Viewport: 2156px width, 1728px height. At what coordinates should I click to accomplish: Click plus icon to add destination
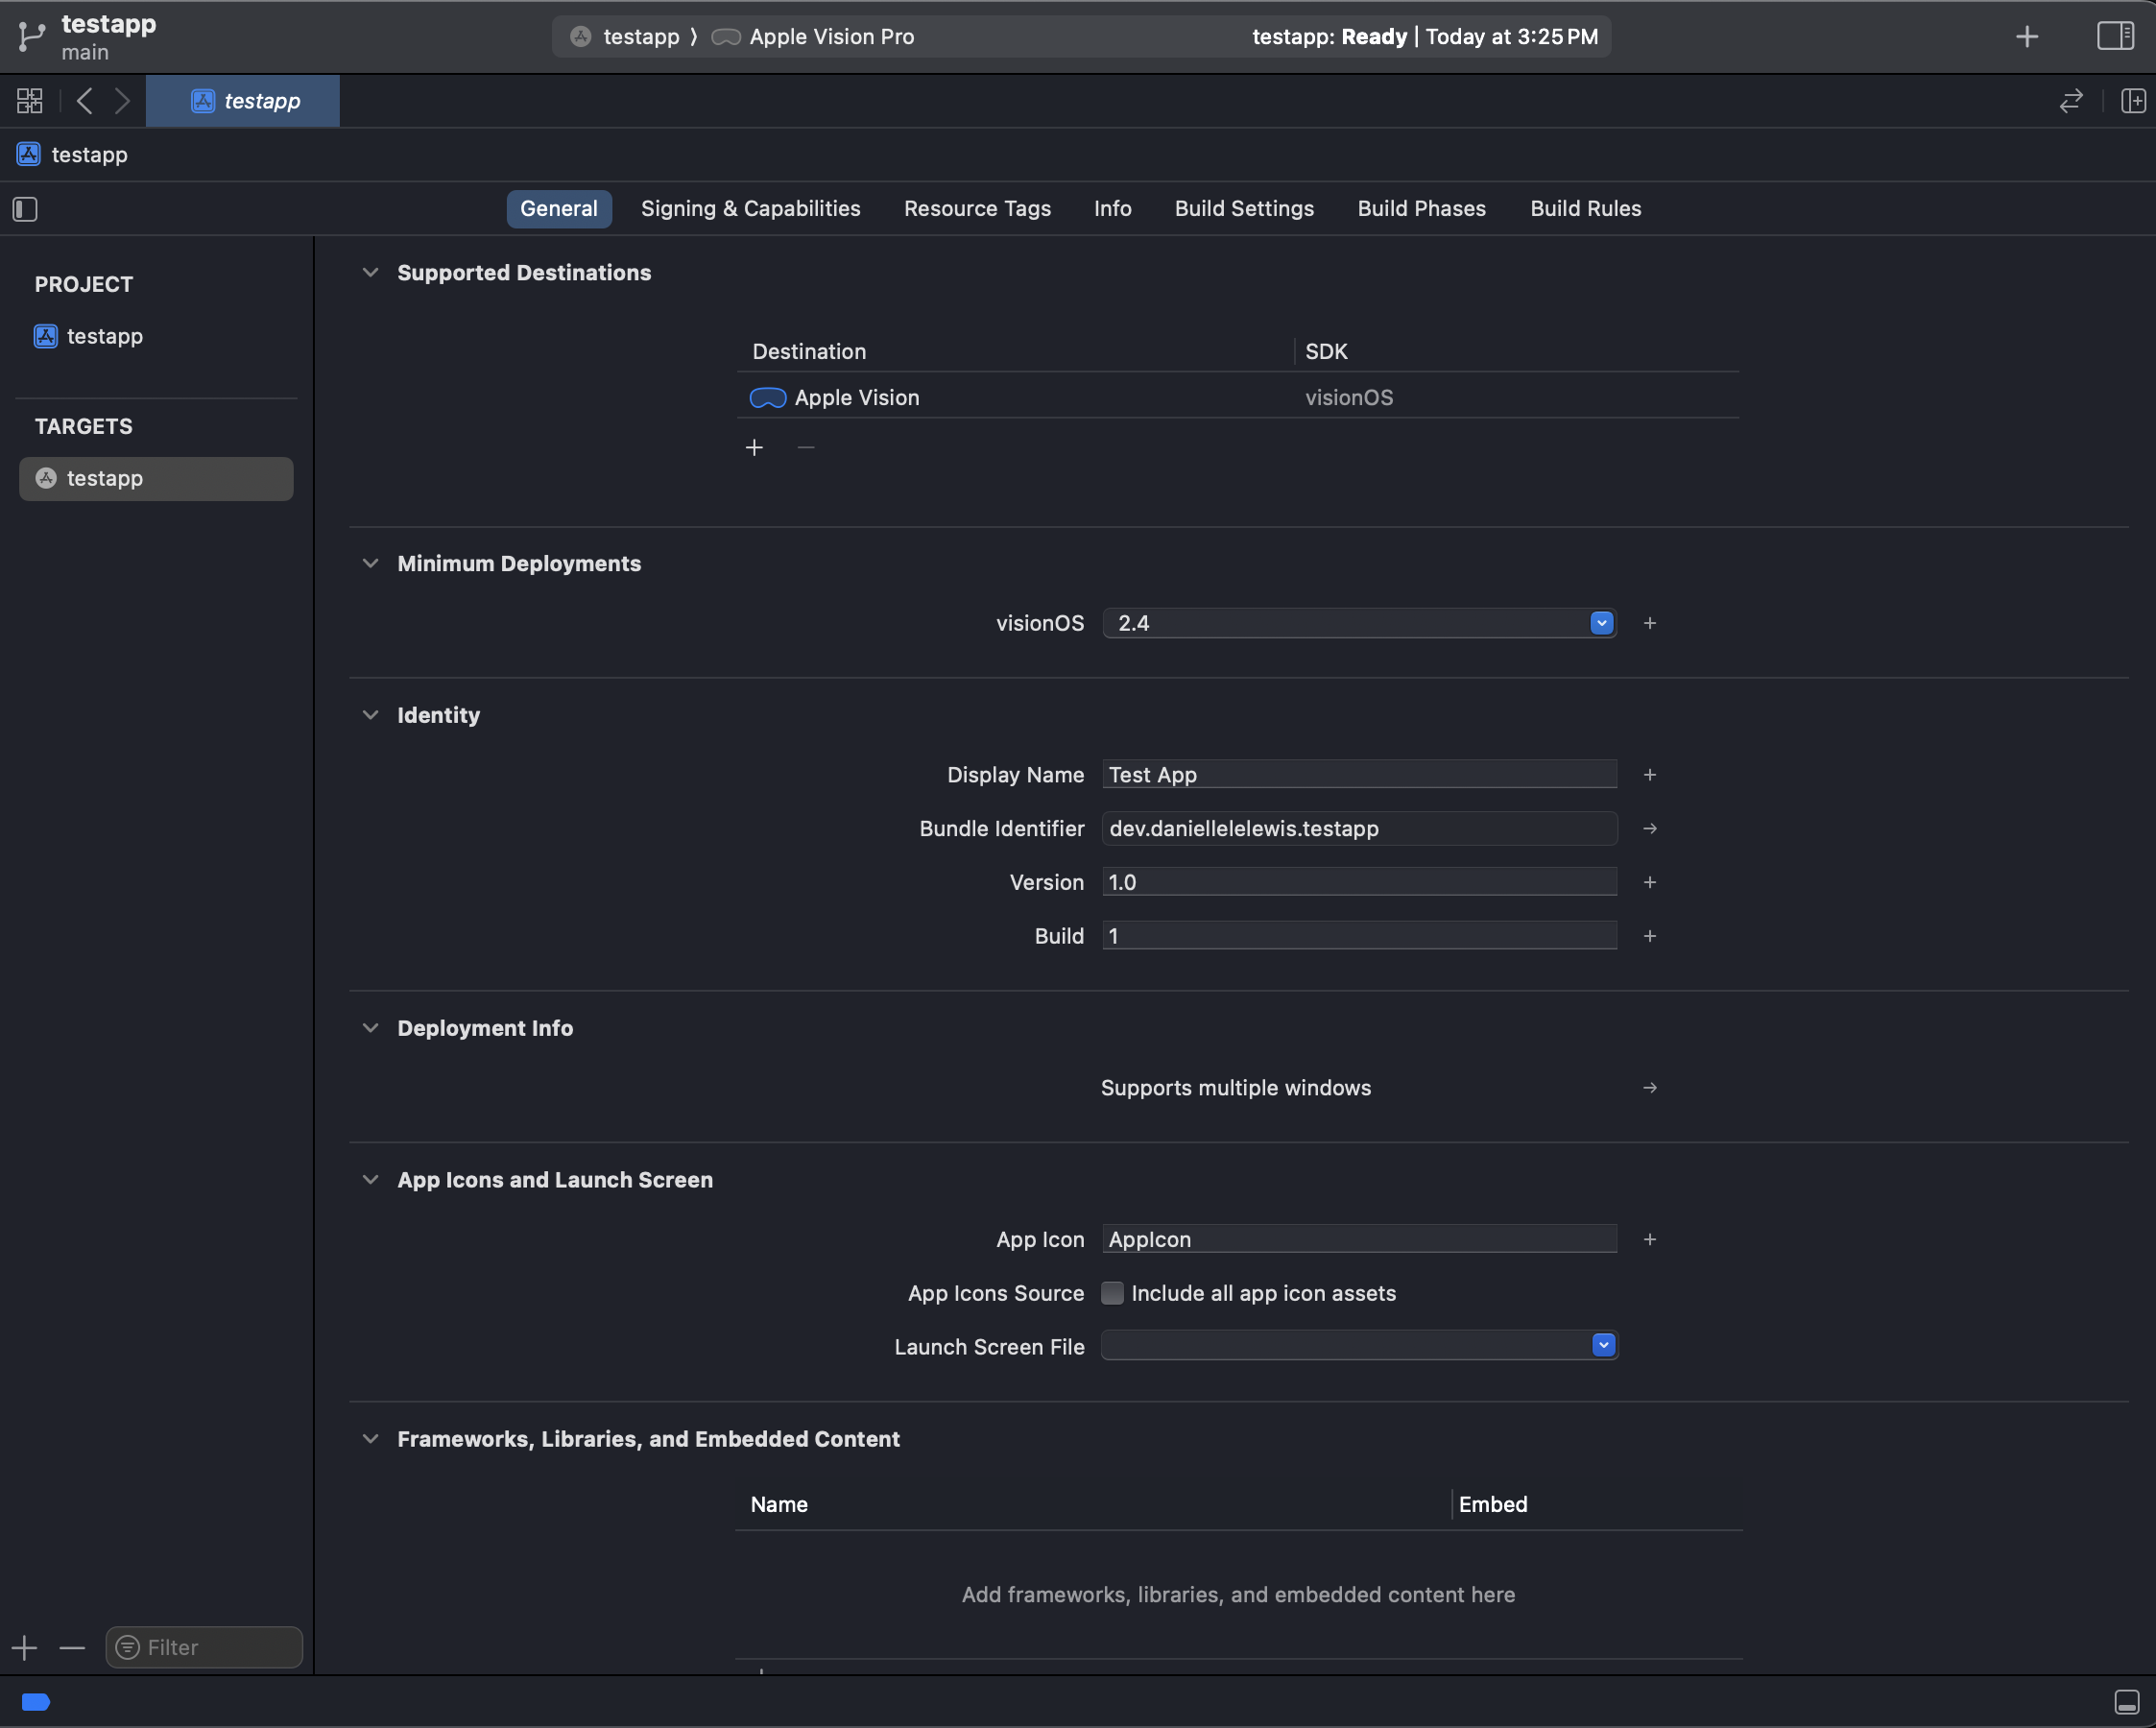tap(754, 447)
